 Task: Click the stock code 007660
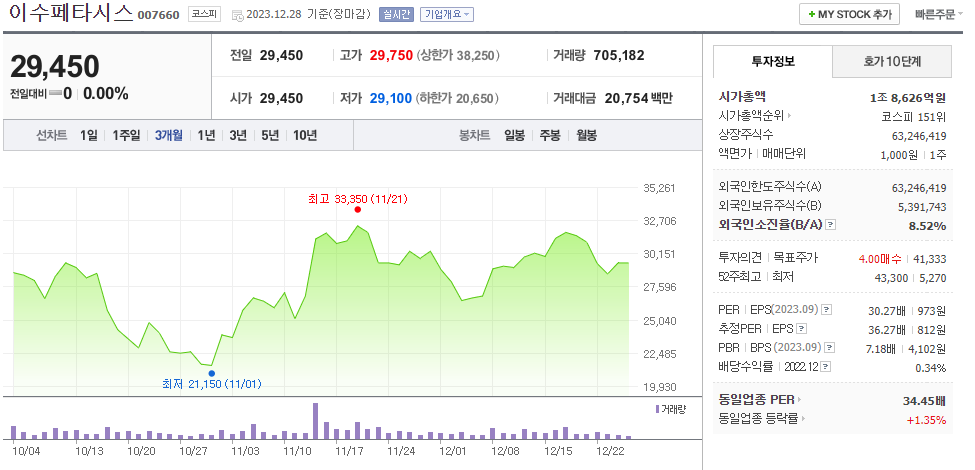(158, 15)
